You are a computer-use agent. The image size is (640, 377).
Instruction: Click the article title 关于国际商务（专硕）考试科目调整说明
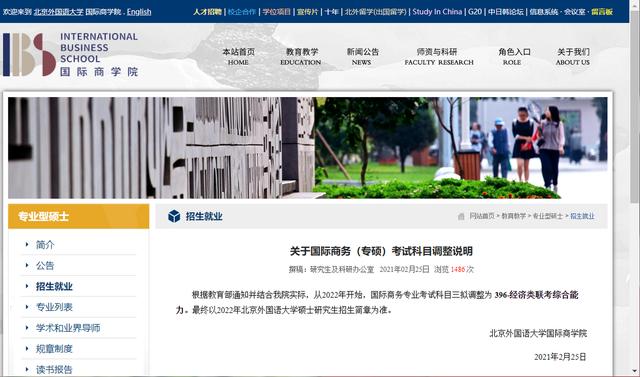[381, 251]
